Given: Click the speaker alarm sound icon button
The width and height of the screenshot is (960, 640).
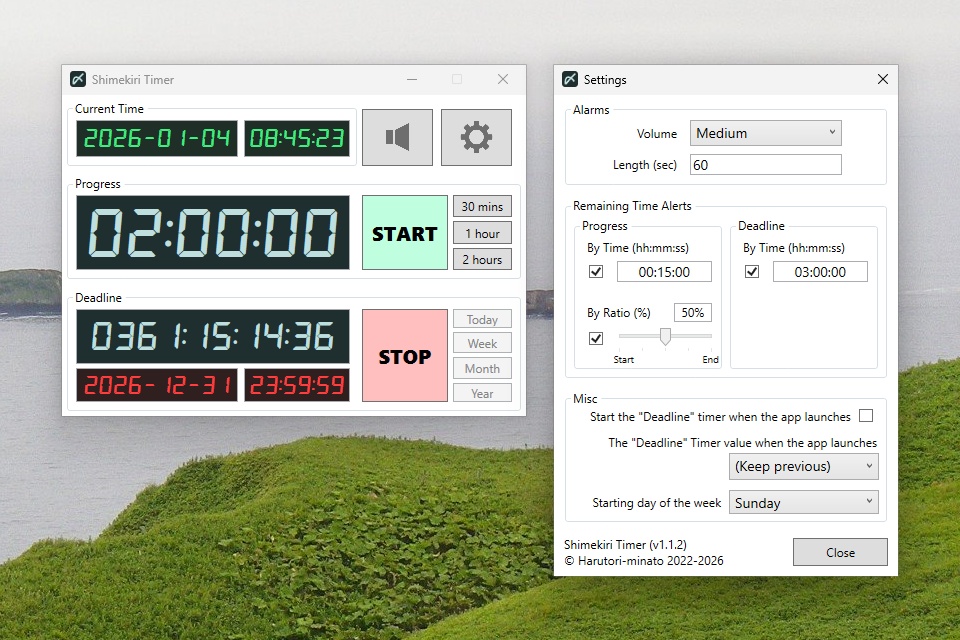Looking at the screenshot, I should tap(397, 137).
